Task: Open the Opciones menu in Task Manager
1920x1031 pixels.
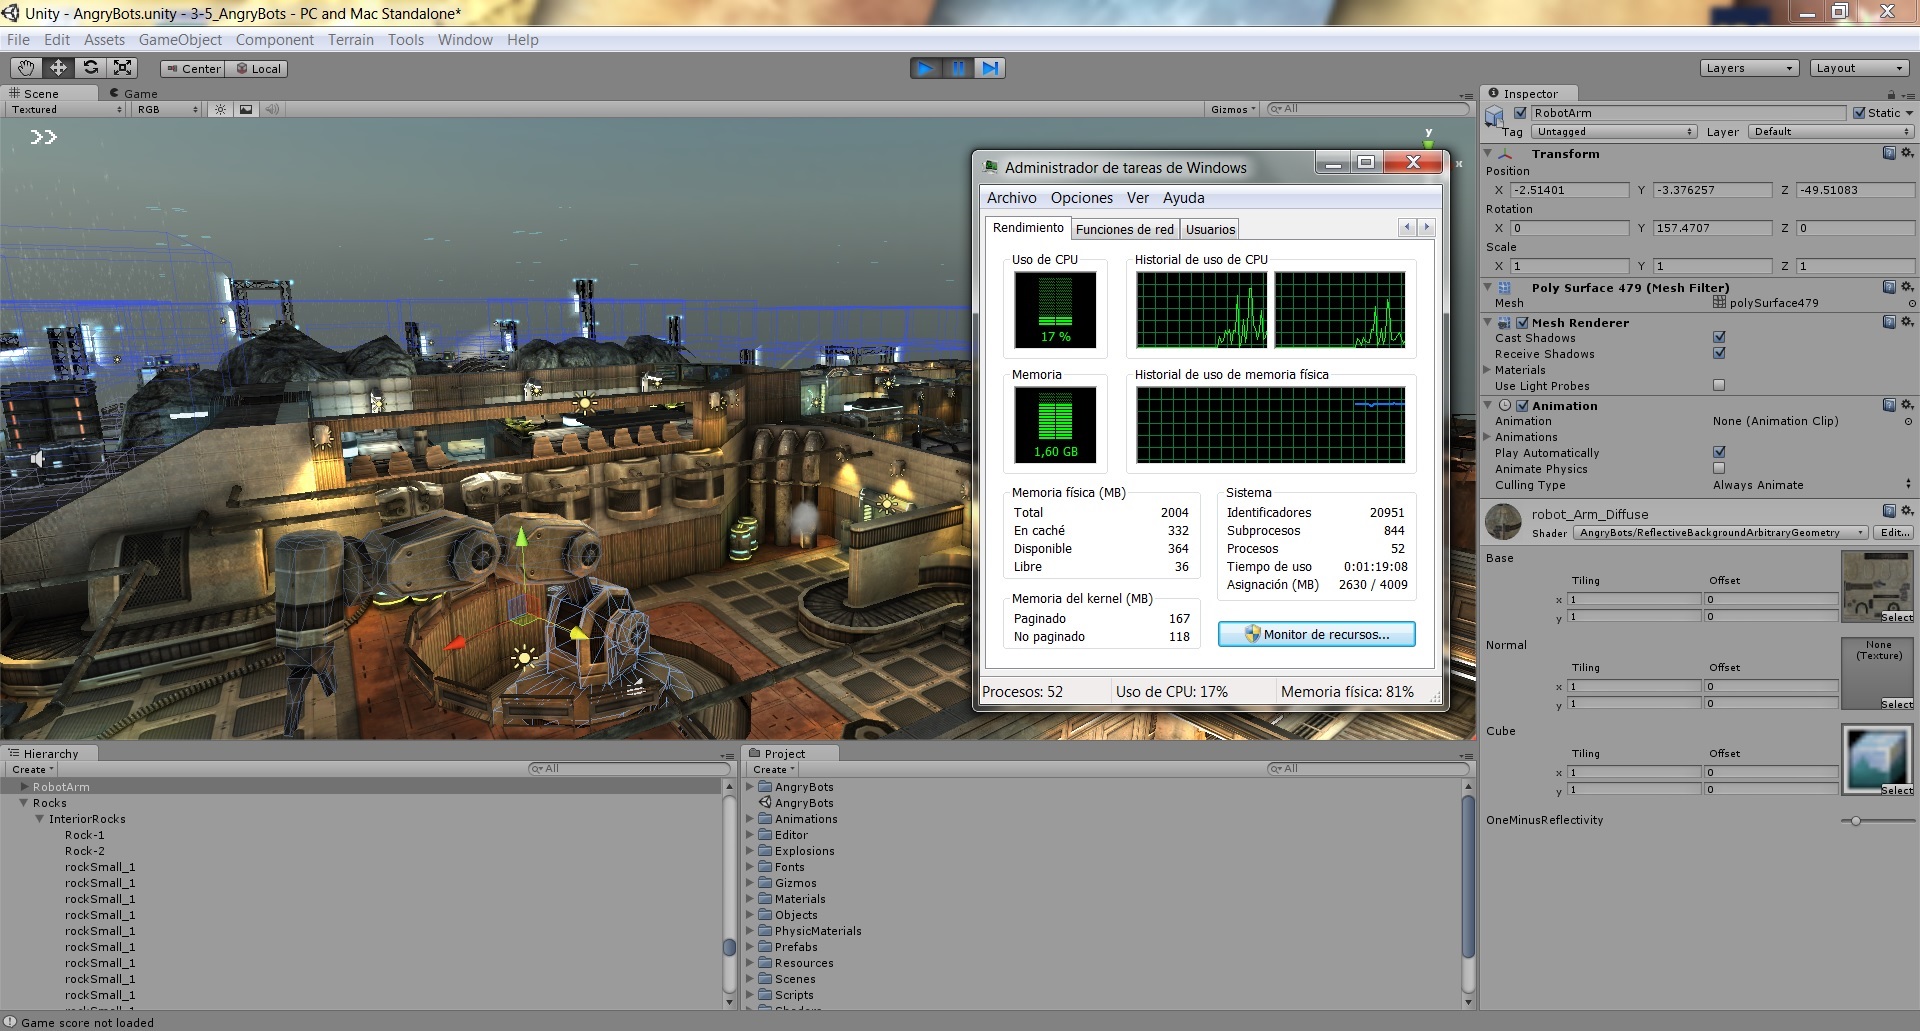Action: click(x=1081, y=198)
